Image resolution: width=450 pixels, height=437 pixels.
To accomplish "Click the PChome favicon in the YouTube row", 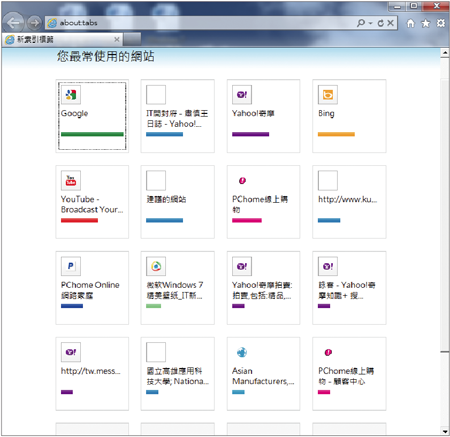I will click(242, 181).
